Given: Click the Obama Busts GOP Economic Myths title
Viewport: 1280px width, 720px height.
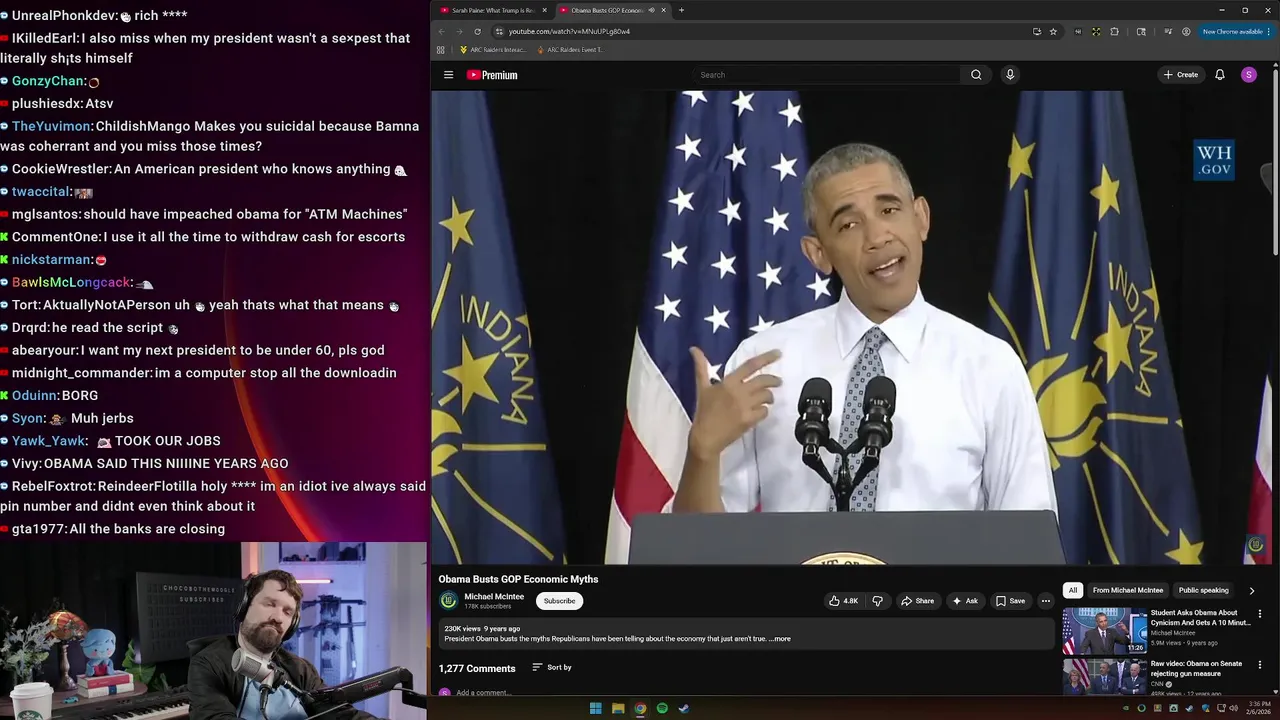Looking at the screenshot, I should click(518, 579).
